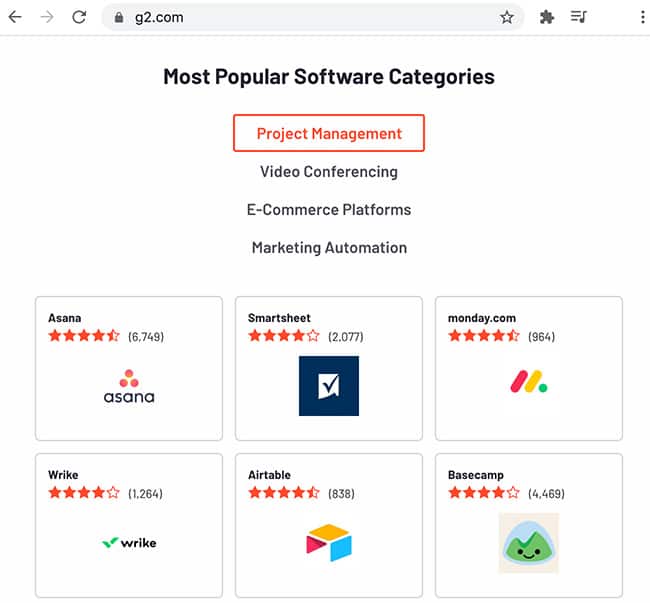This screenshot has width=650, height=603.
Task: Open the Airtable product title
Action: (269, 475)
